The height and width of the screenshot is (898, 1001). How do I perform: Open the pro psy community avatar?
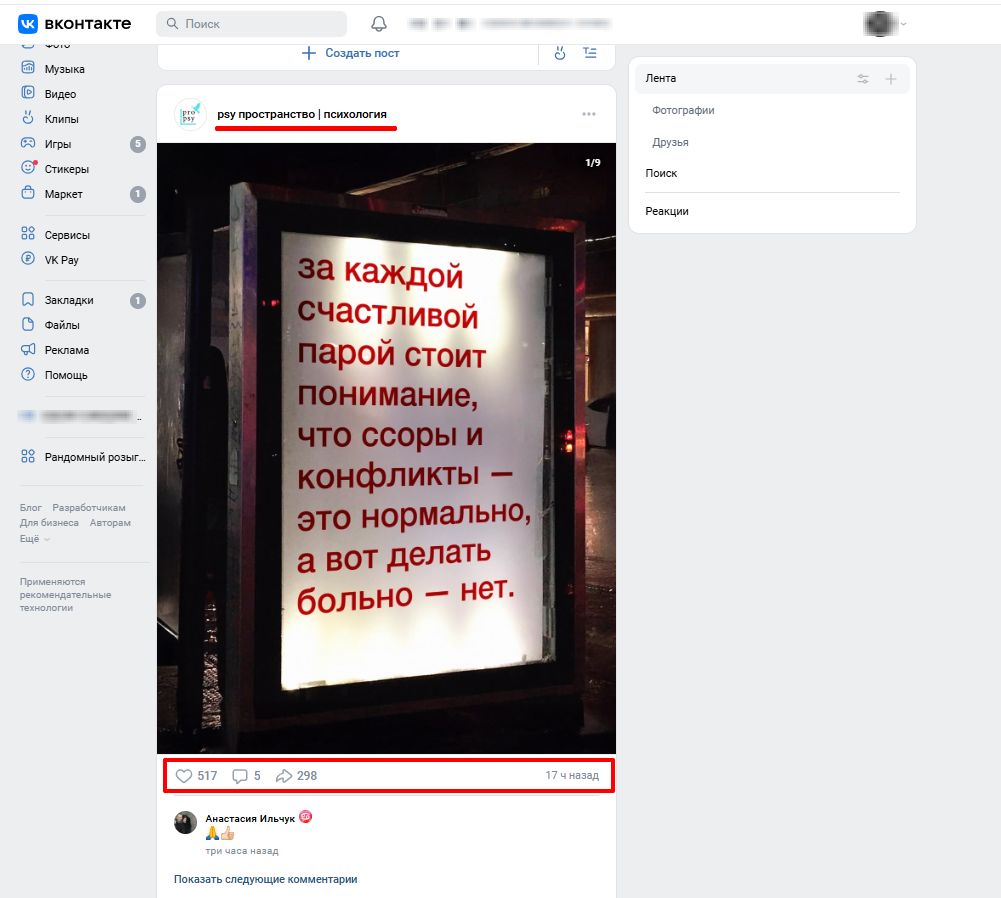point(190,114)
